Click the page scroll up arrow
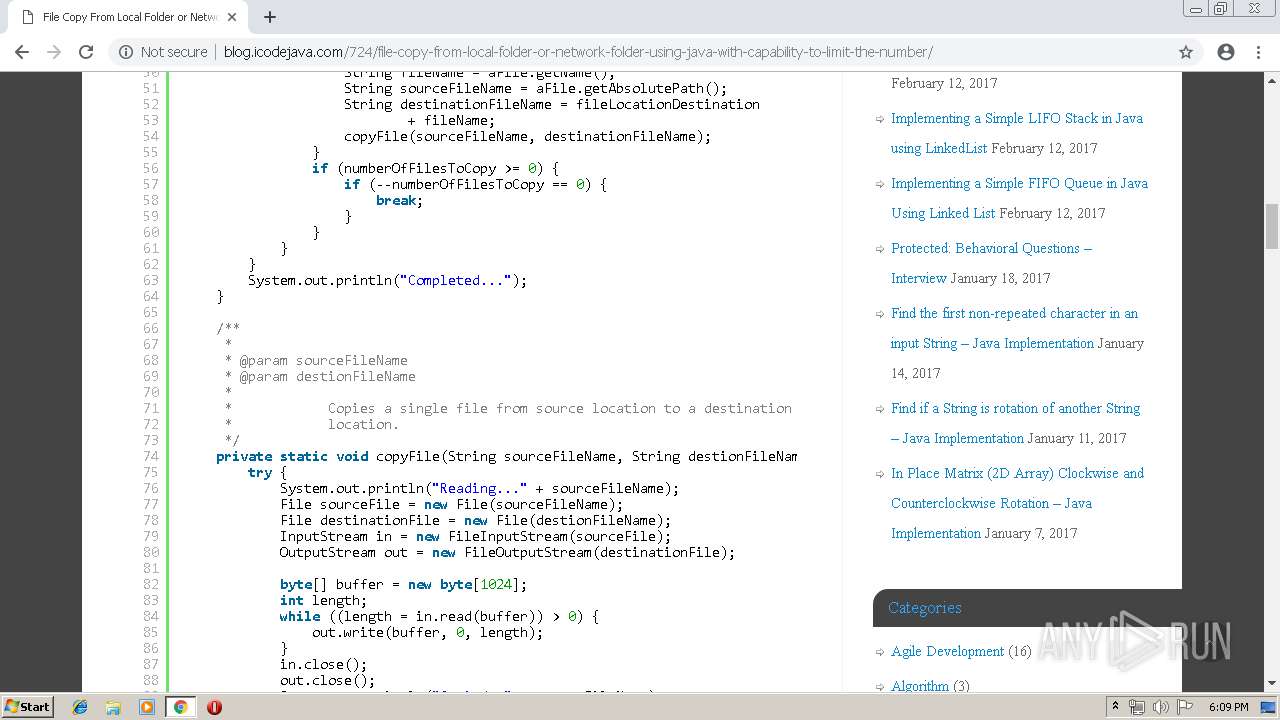The height and width of the screenshot is (720, 1280). [1272, 79]
